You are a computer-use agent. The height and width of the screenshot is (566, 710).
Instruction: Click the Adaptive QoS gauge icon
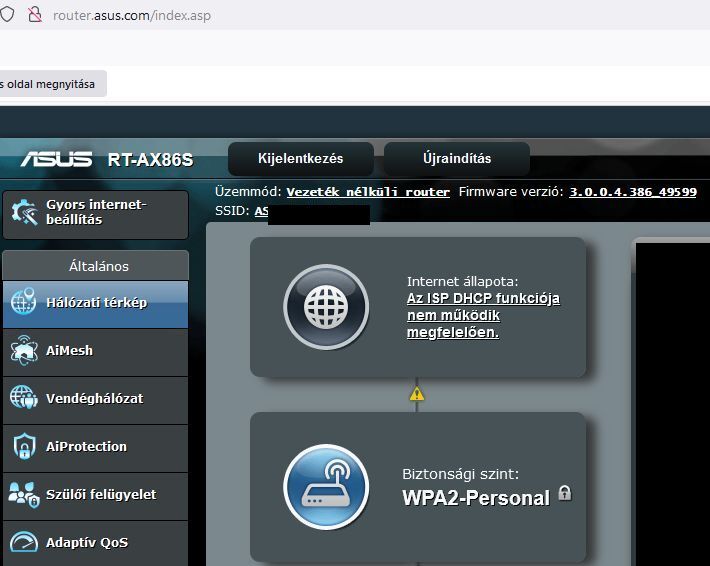click(x=24, y=542)
